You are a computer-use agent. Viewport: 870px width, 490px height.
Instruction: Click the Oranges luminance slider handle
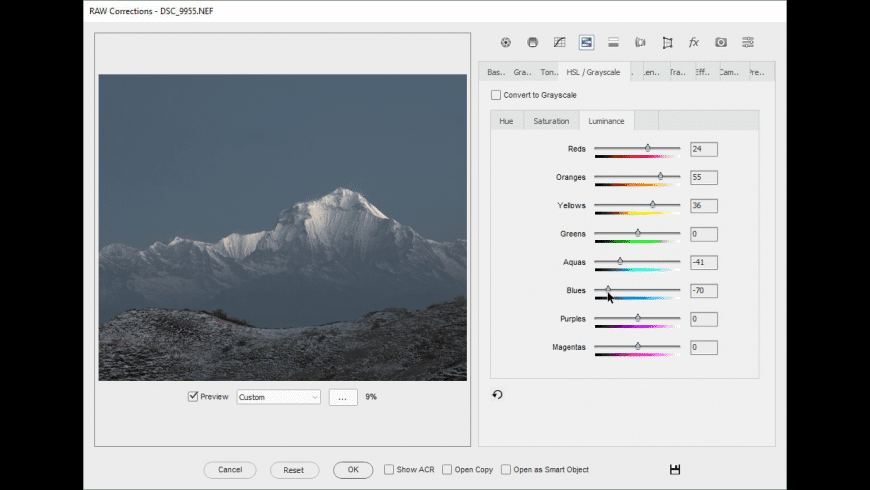[660, 176]
